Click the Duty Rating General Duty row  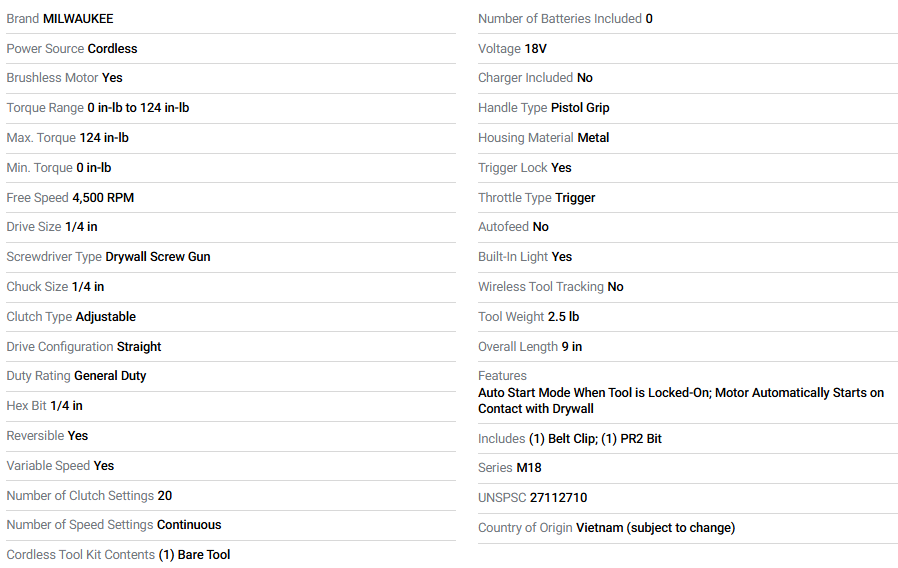pos(76,375)
